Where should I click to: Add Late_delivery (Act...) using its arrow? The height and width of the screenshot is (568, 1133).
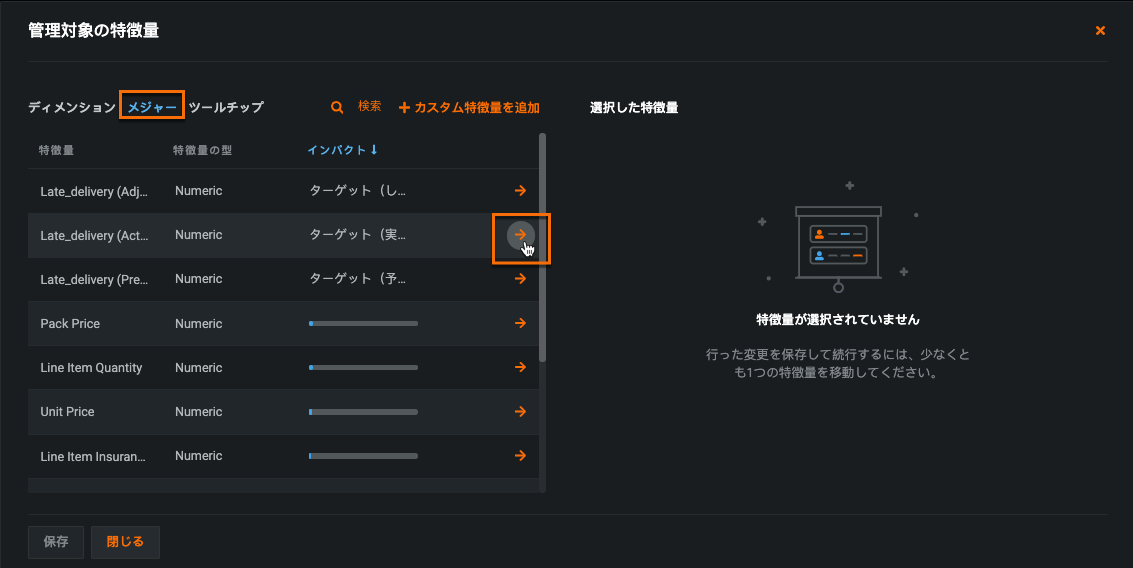coord(520,234)
